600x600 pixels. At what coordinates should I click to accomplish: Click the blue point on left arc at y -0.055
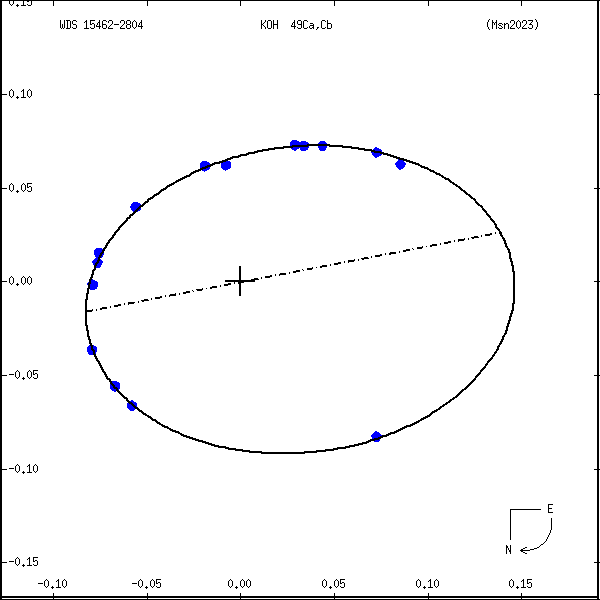tap(115, 386)
